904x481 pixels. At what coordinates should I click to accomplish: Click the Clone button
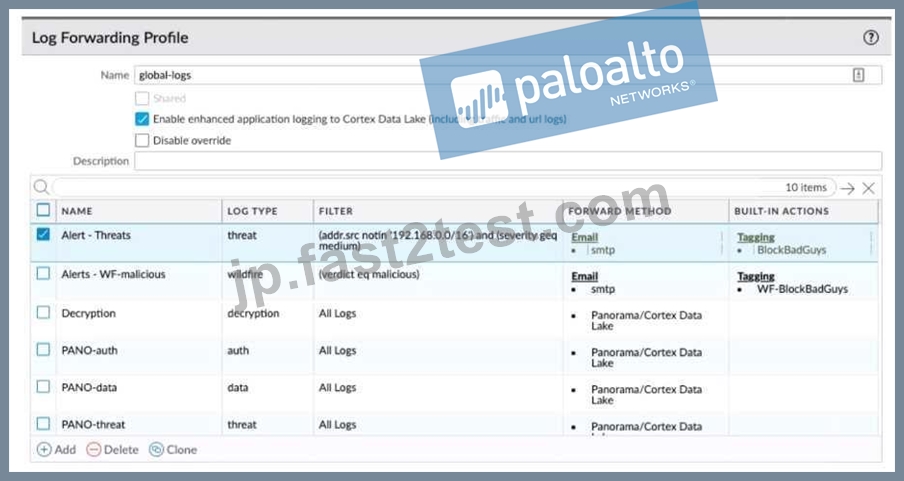tap(173, 449)
